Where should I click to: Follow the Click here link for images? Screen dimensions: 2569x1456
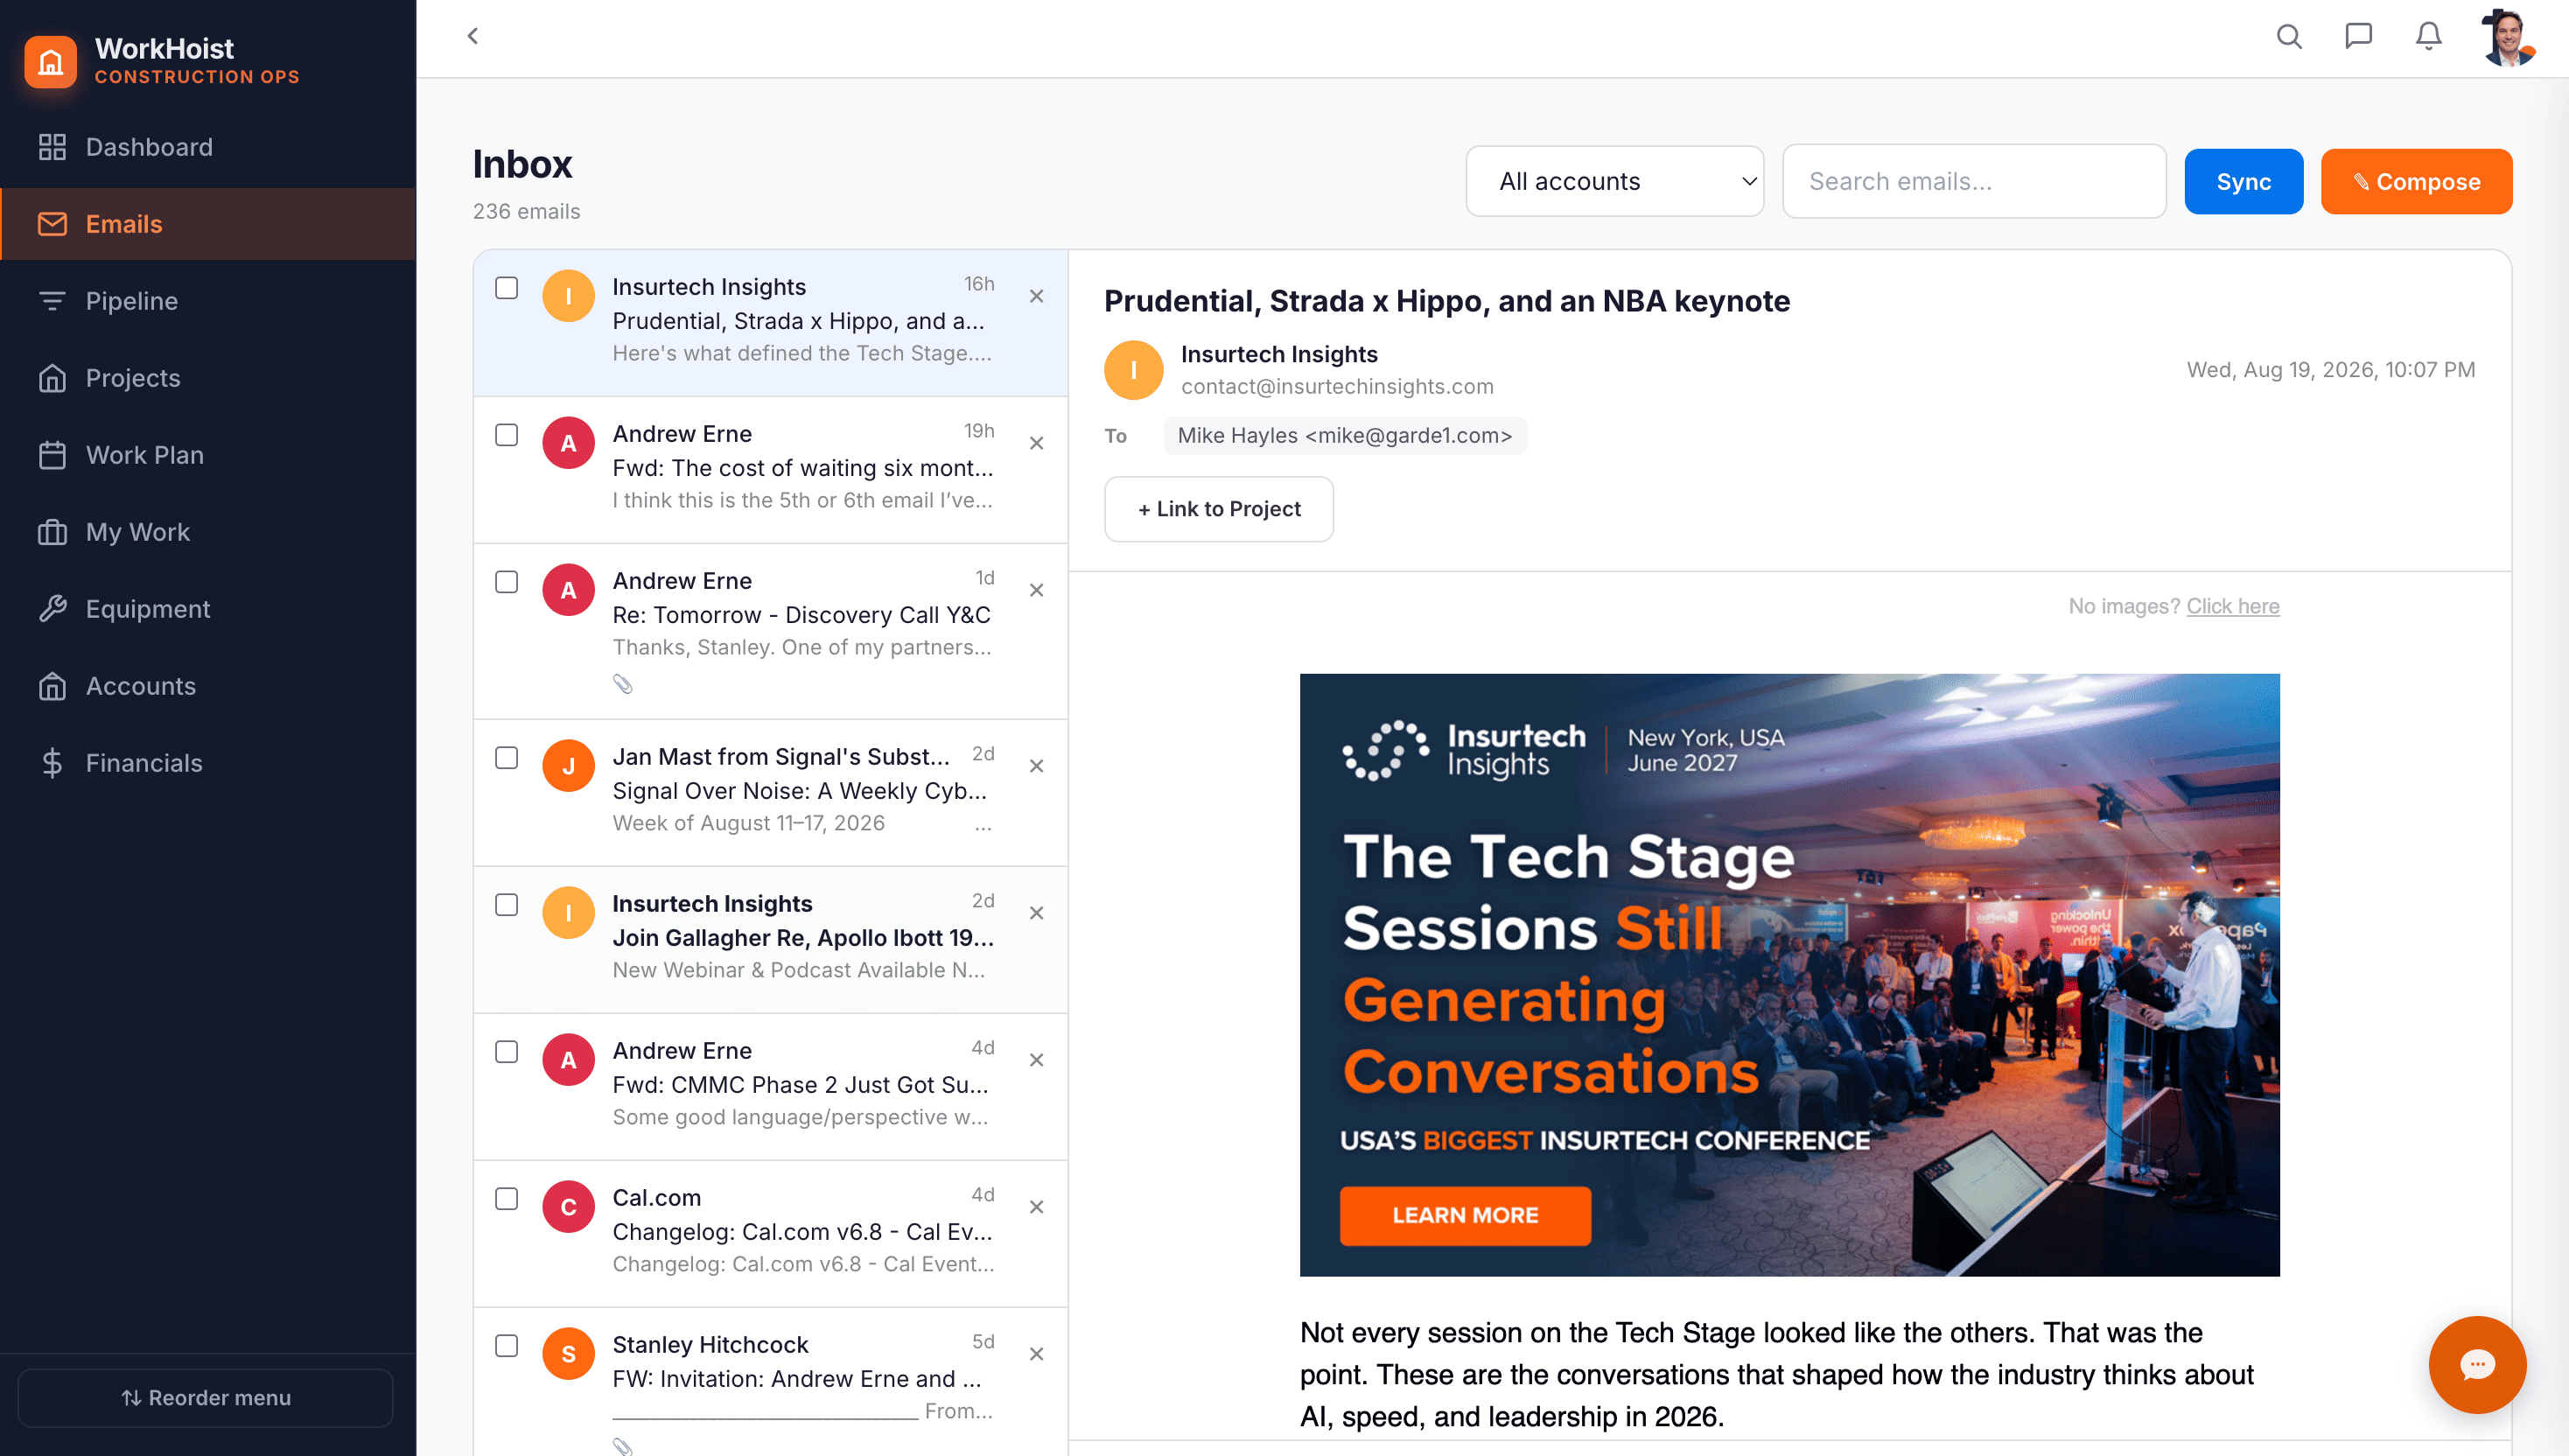click(x=2233, y=606)
